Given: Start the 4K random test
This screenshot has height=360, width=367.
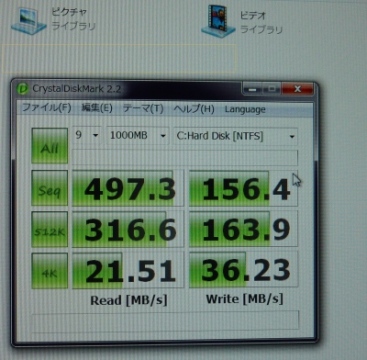Looking at the screenshot, I should coord(50,270).
